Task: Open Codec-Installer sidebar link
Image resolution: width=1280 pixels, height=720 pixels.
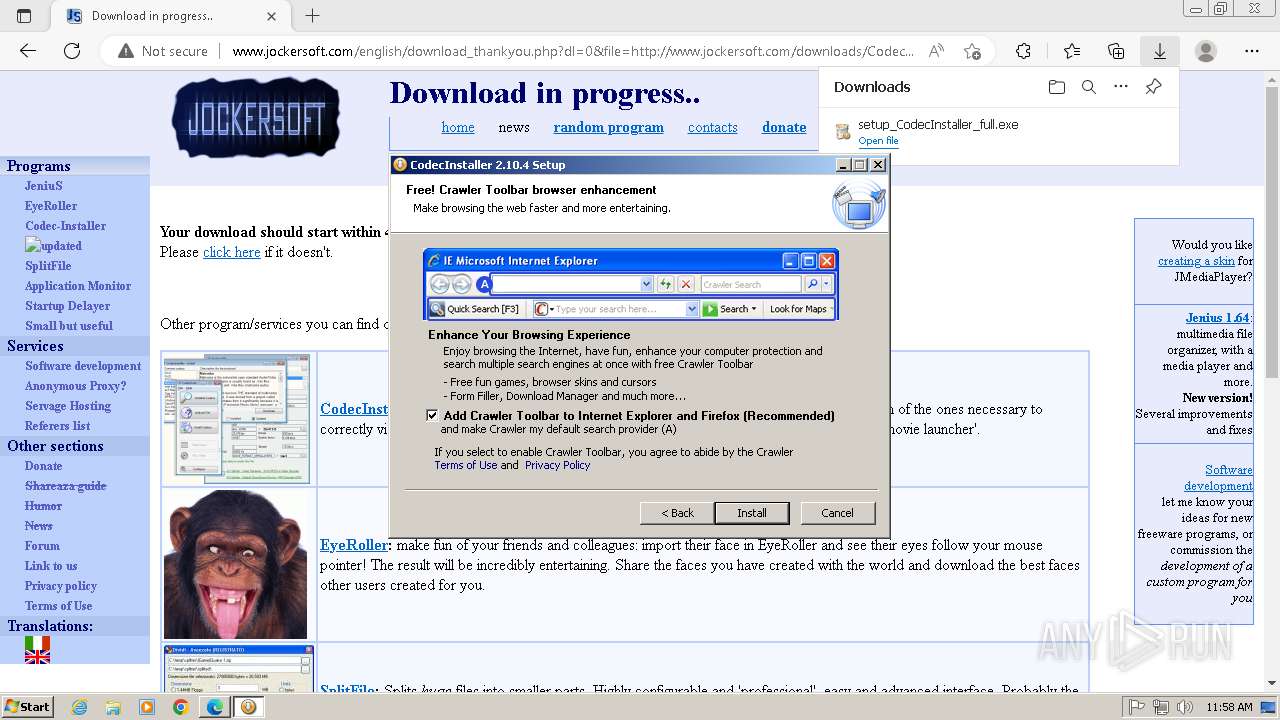Action: click(x=65, y=226)
